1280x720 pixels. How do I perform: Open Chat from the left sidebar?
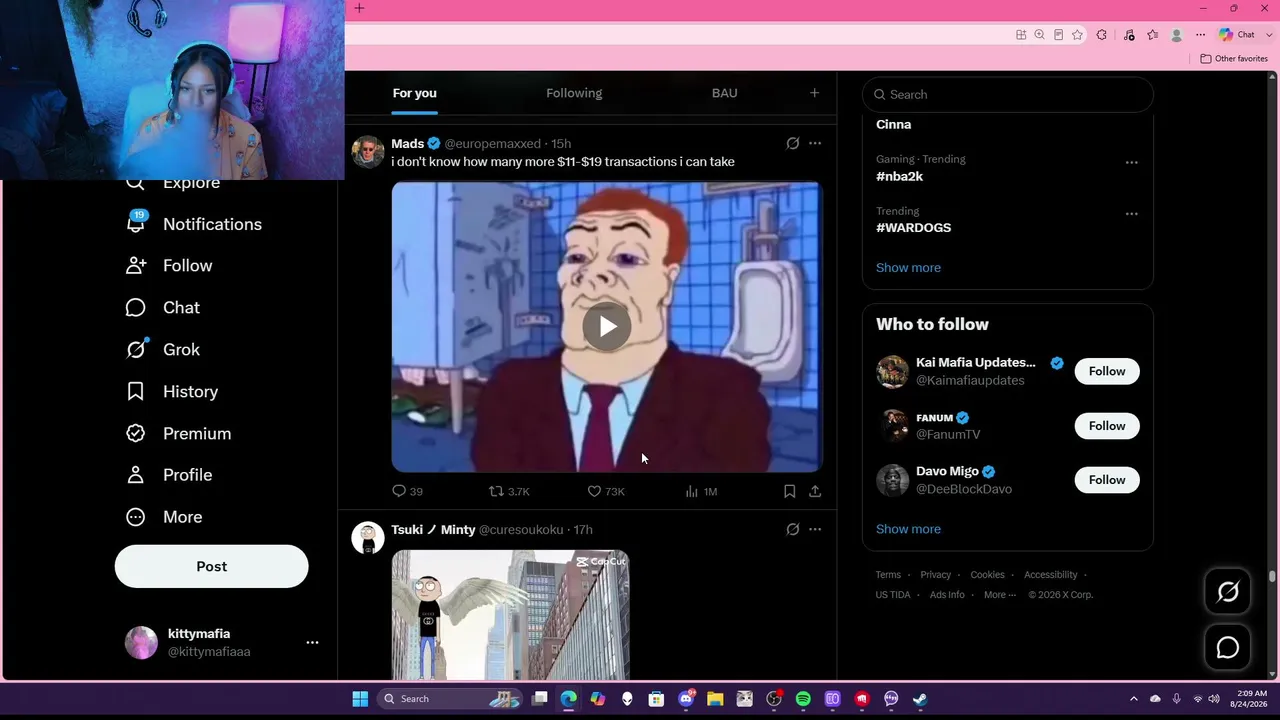tap(162, 308)
